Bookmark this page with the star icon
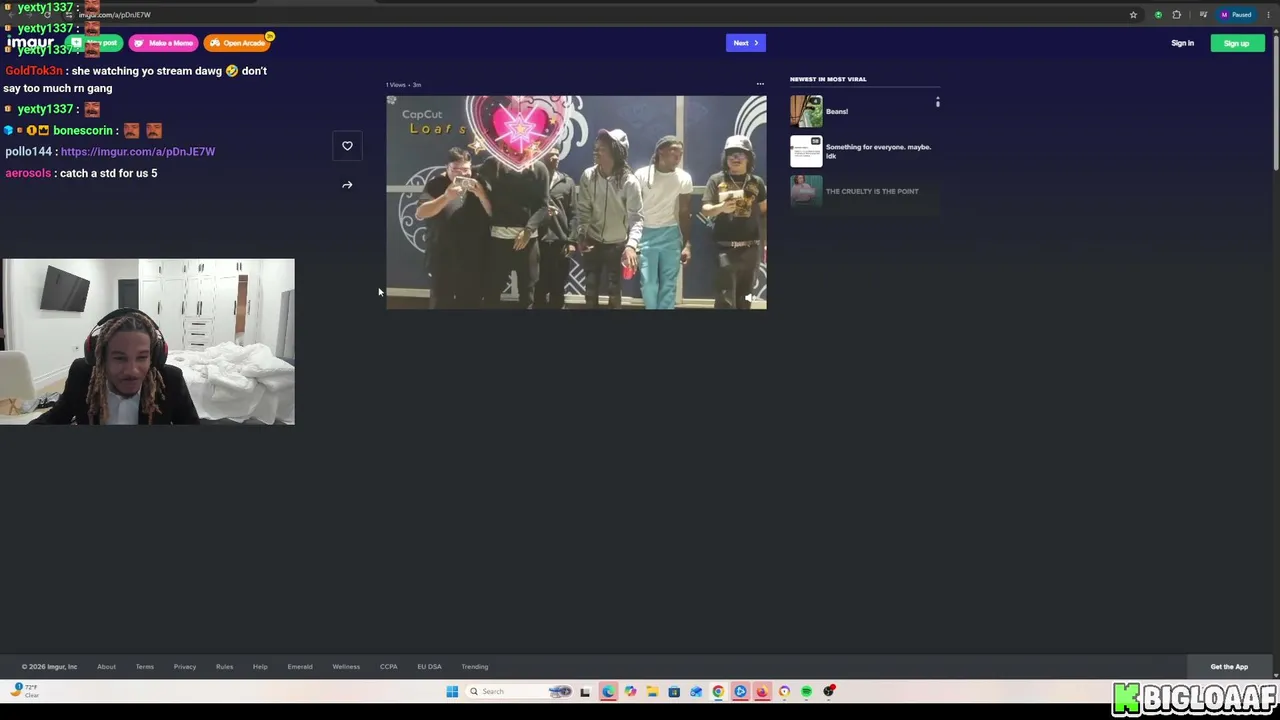 [1133, 15]
